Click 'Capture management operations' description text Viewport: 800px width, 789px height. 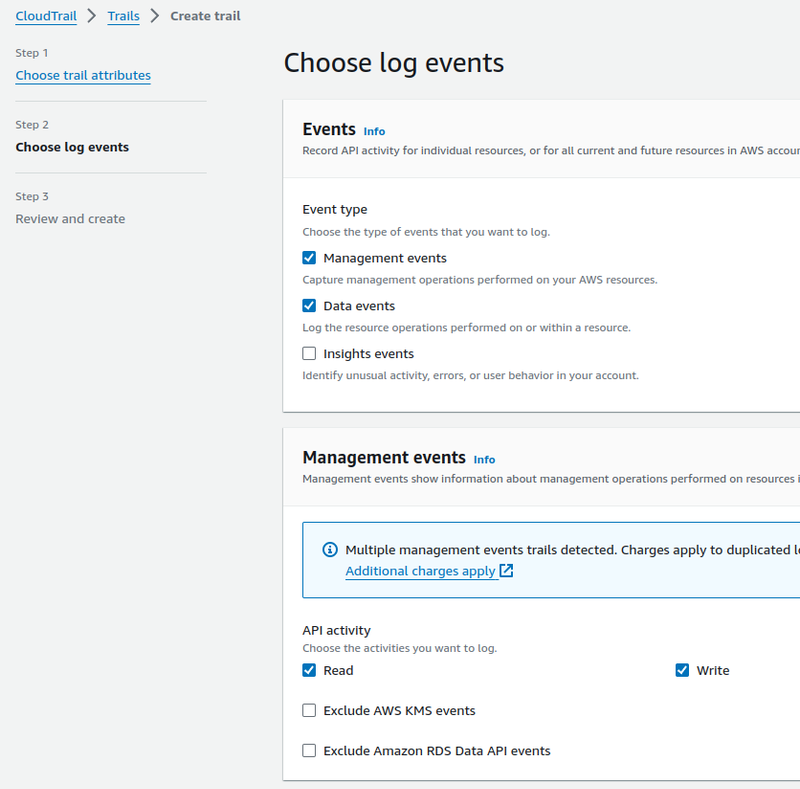[x=480, y=280]
